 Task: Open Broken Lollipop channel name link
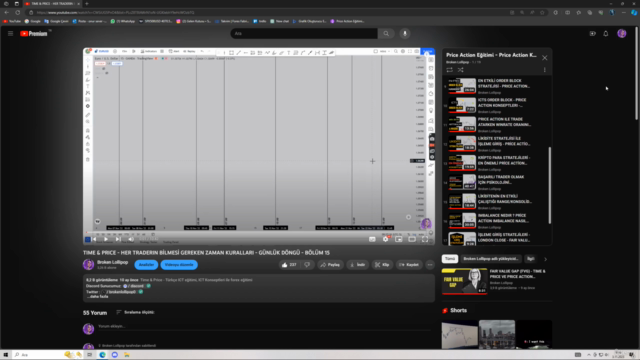coord(113,262)
